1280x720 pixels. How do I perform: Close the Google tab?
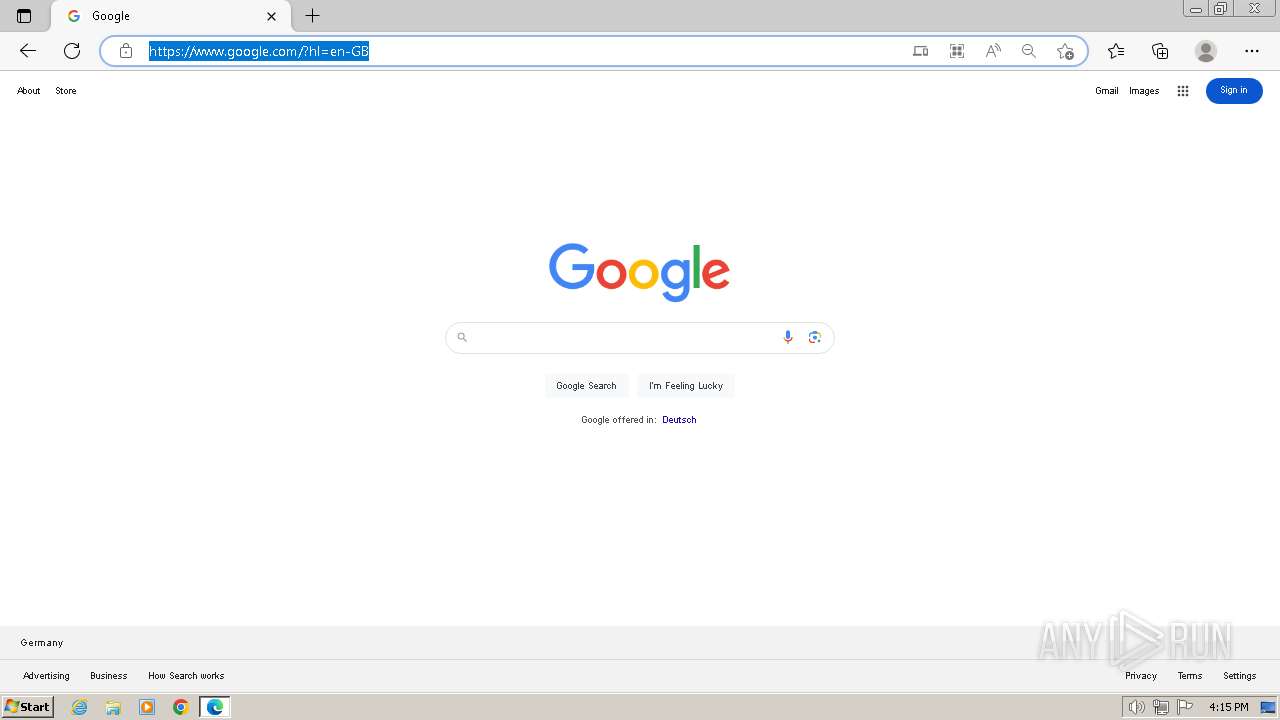pos(271,16)
